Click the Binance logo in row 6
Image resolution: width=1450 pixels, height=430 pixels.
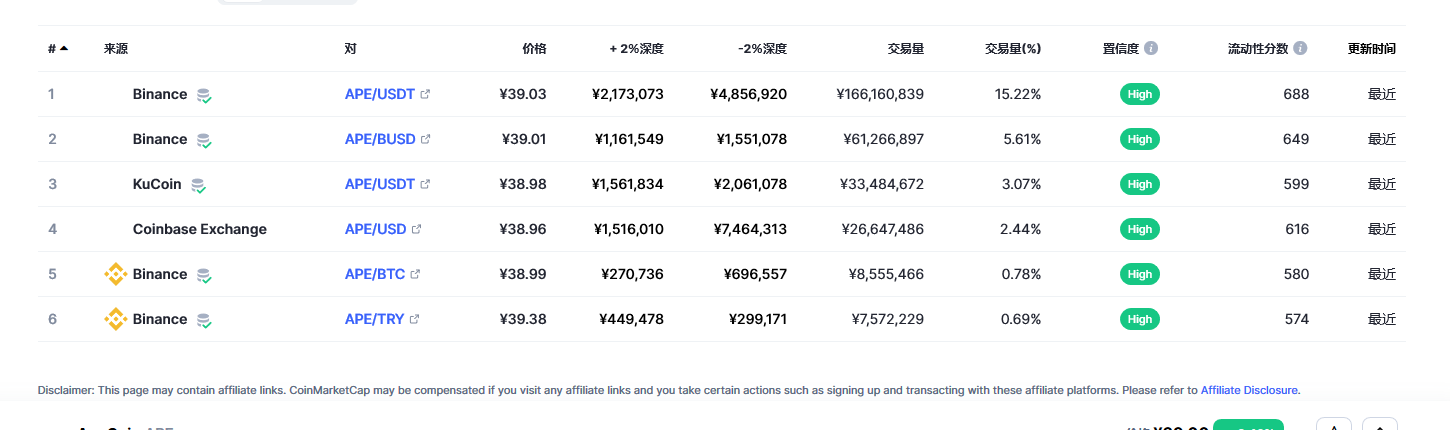coord(116,319)
